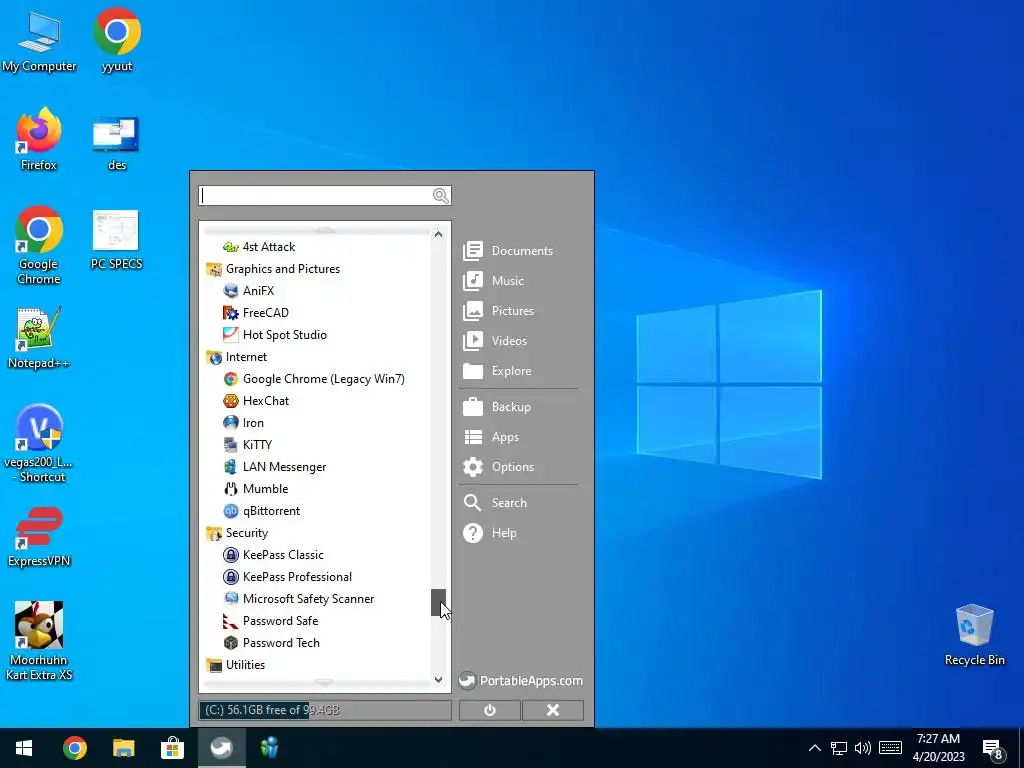Open the Apps menu
Viewport: 1024px width, 768px height.
[x=491, y=437]
